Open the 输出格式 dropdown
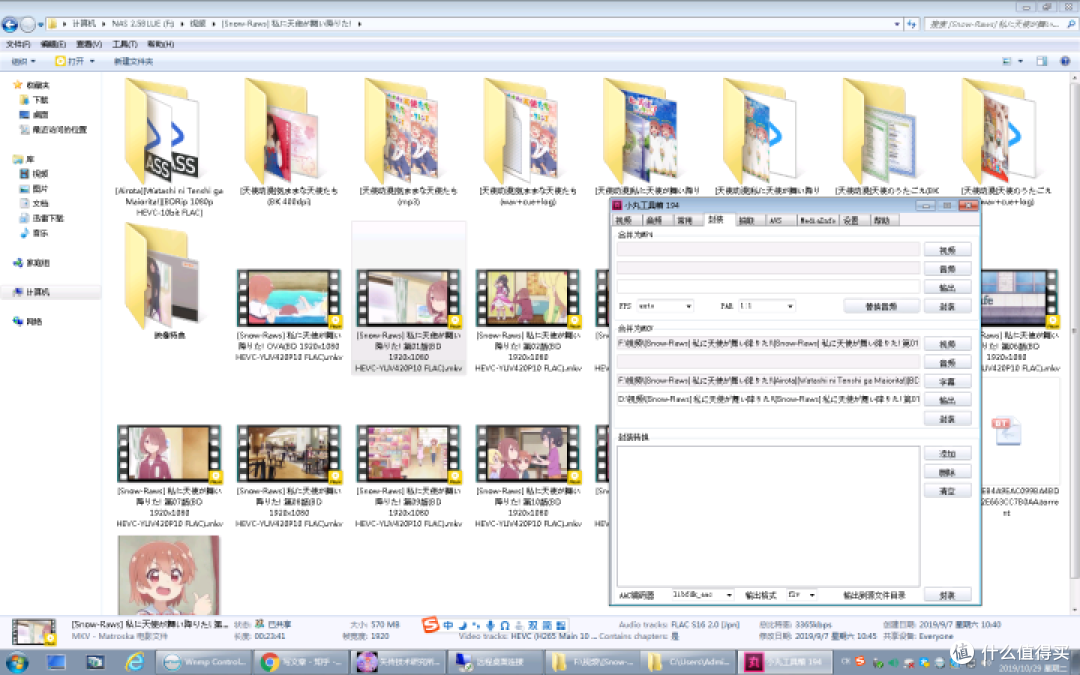 (802, 594)
